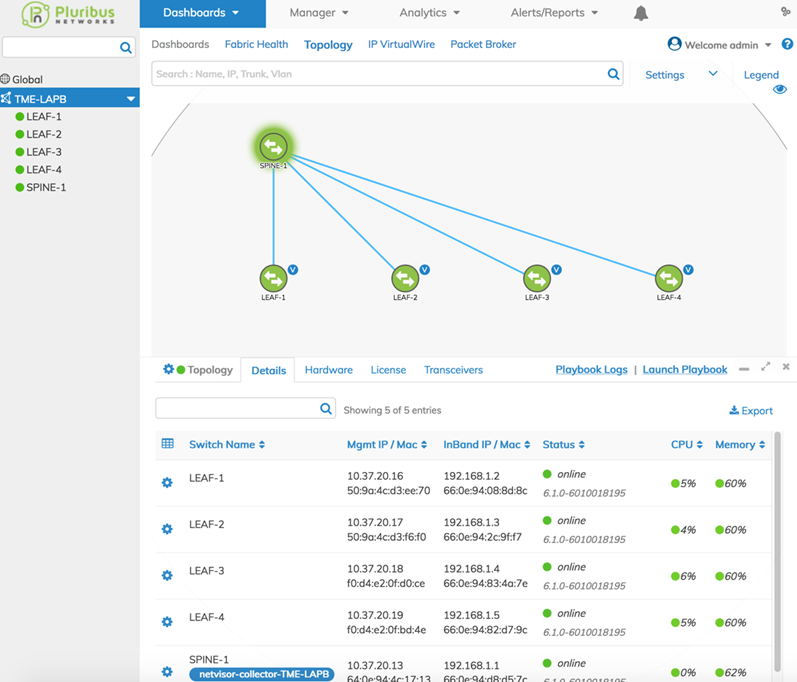Open the gear menu for LEAF-3 row
797x682 pixels.
pyautogui.click(x=167, y=575)
